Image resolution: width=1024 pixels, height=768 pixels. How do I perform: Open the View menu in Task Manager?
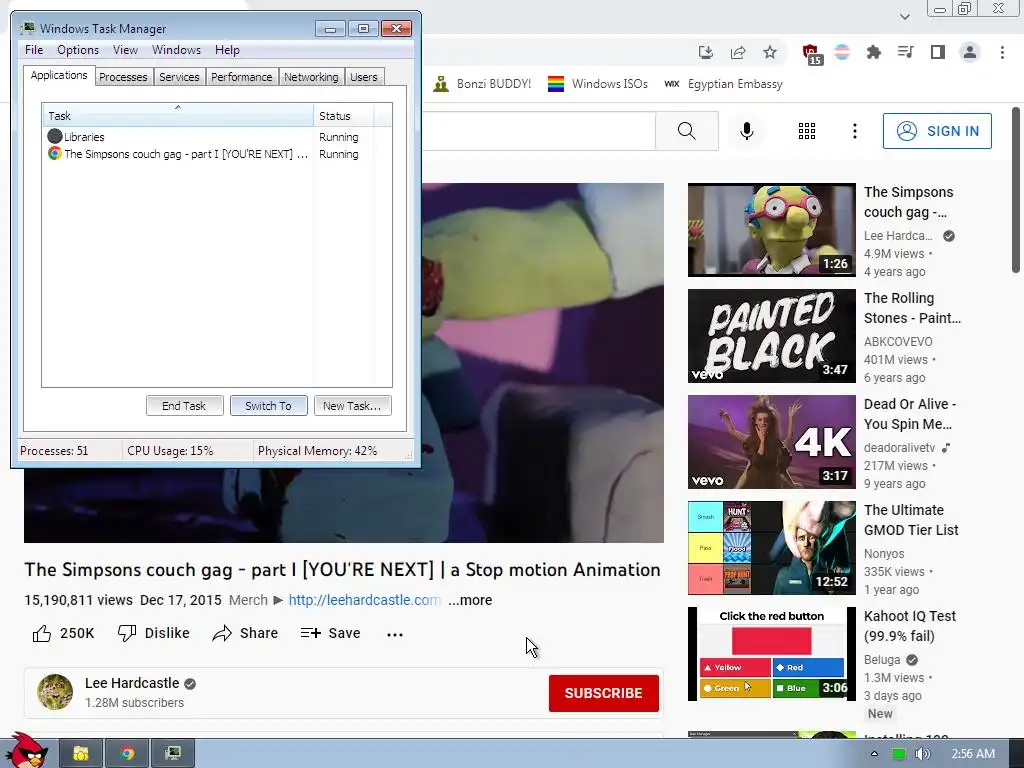(125, 50)
